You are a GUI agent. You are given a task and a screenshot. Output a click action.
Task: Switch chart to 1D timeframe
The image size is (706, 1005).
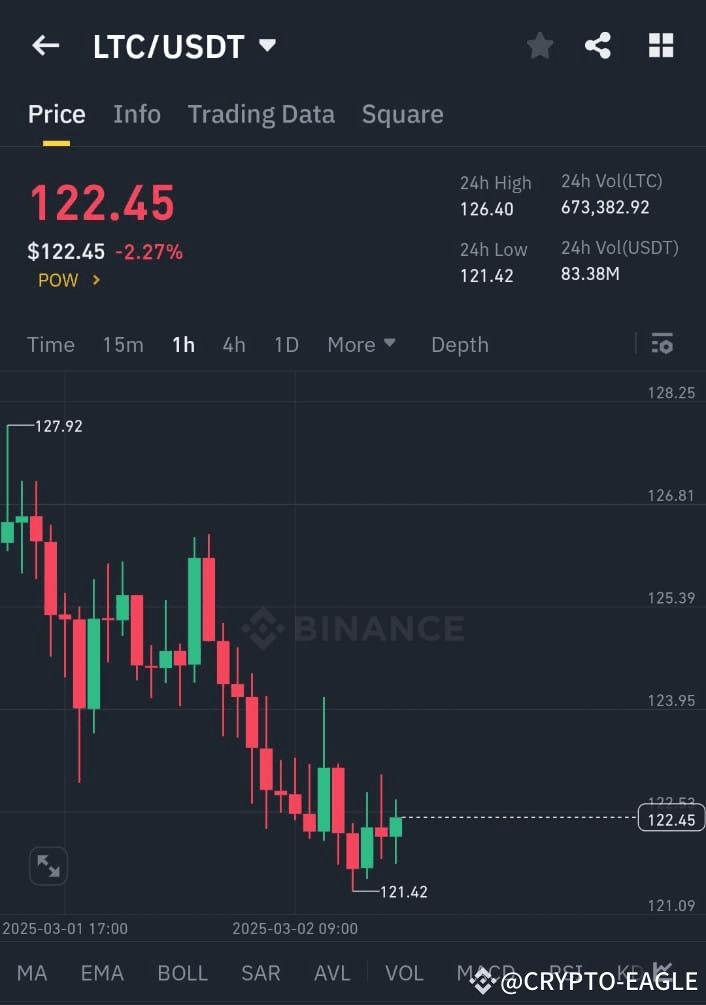tap(286, 344)
